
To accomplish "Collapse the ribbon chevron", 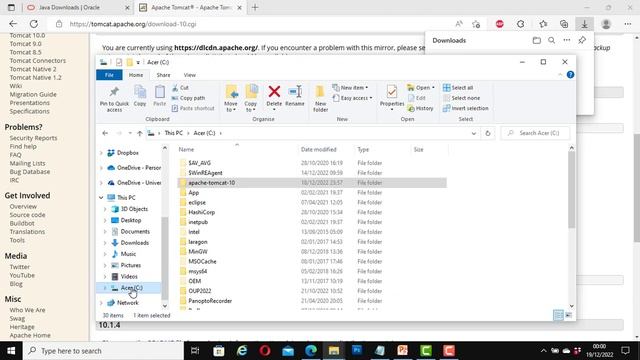I will click(560, 75).
